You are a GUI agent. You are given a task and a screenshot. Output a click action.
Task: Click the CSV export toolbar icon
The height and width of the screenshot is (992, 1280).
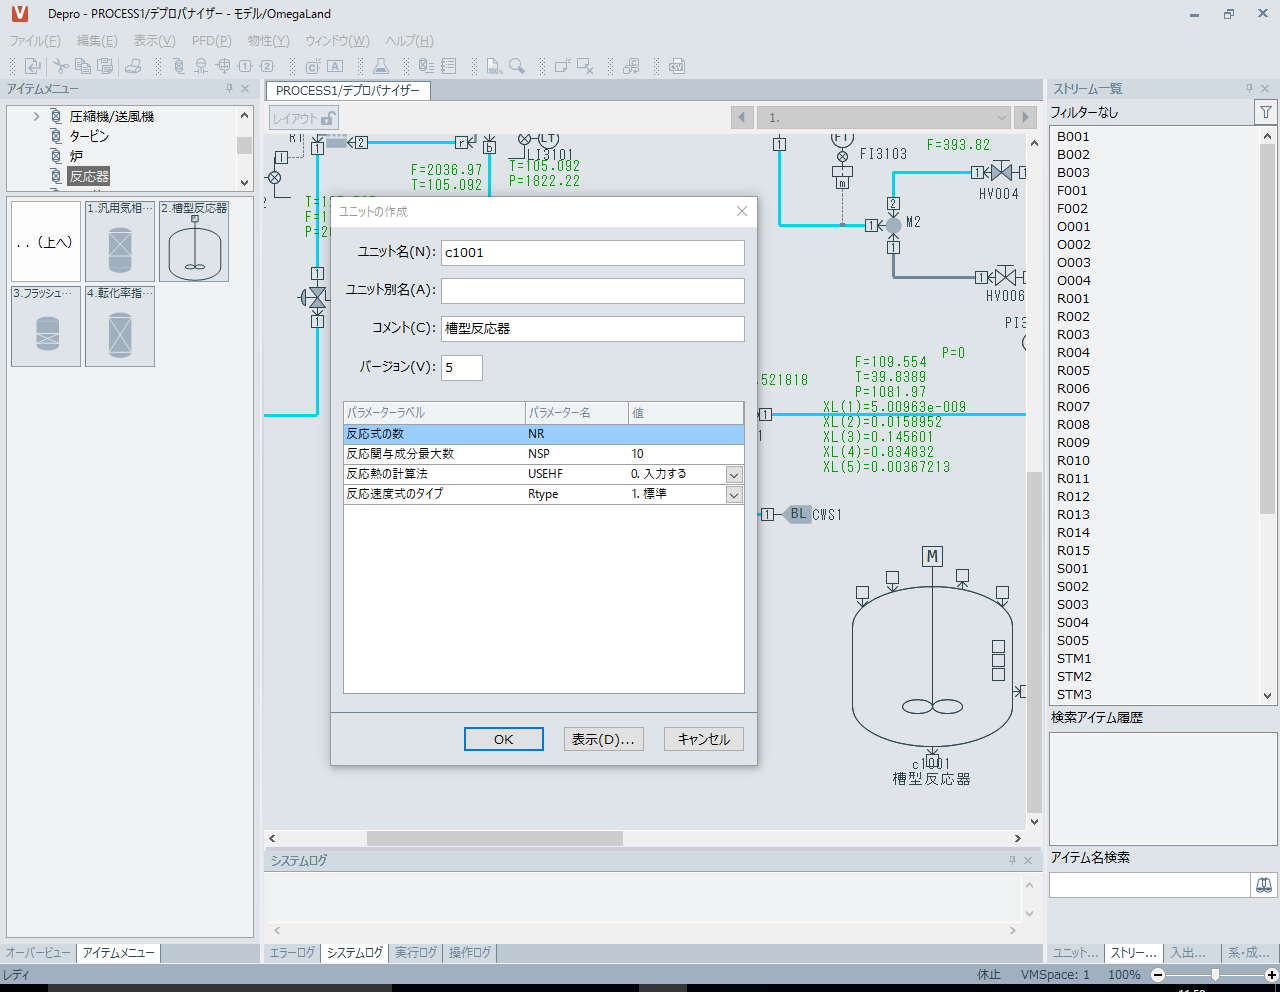[677, 66]
